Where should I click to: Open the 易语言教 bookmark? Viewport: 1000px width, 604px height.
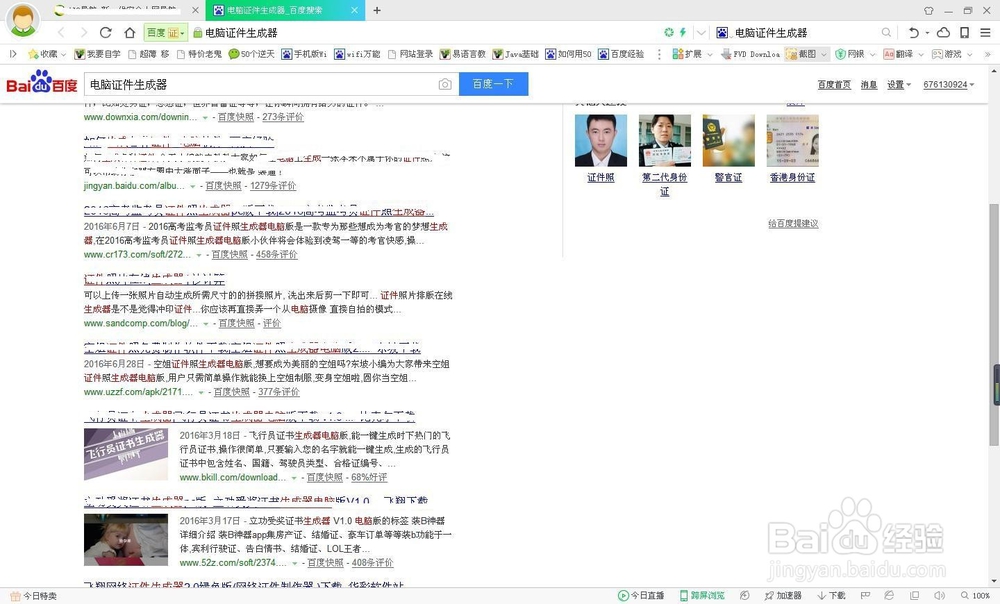coord(463,54)
